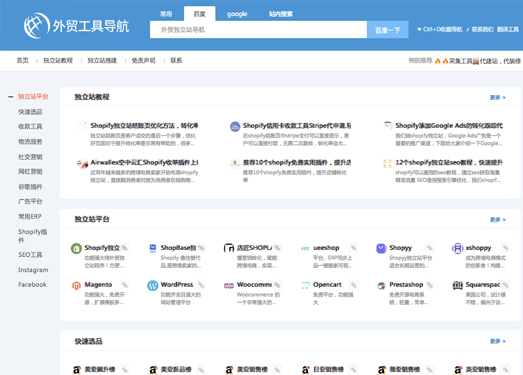Open the Airwallex article icon
The height and width of the screenshot is (375, 523).
pyautogui.click(x=82, y=163)
